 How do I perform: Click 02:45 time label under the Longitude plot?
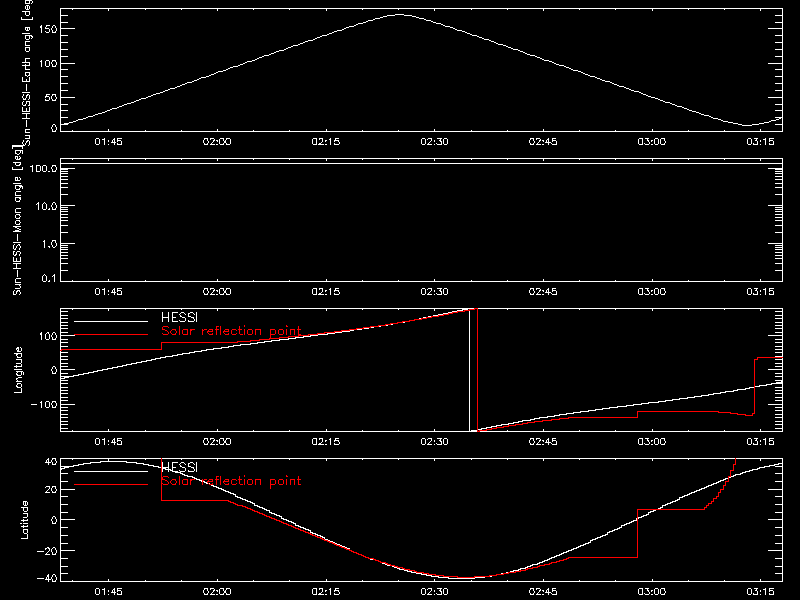click(543, 442)
